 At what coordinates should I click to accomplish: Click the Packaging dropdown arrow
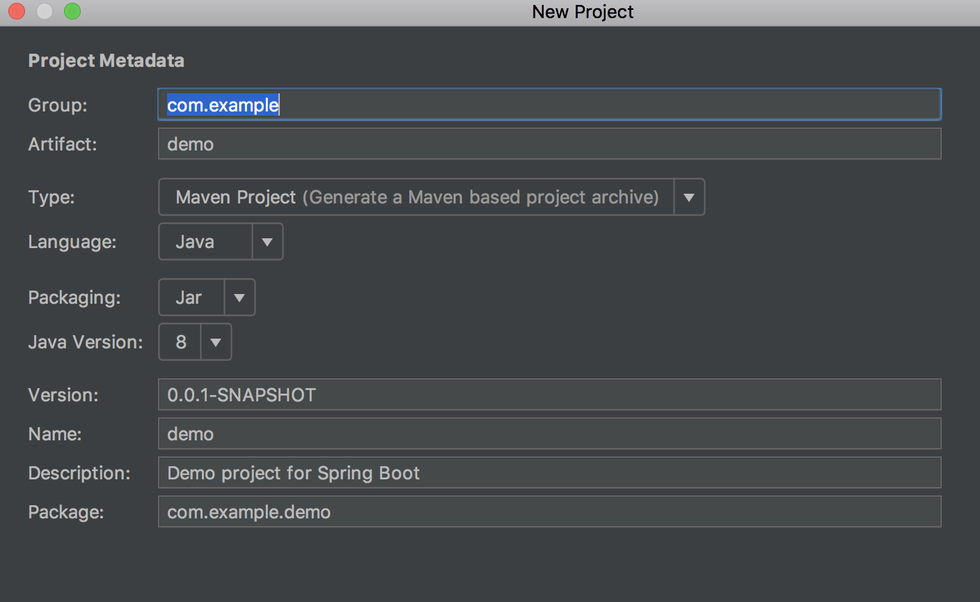point(239,298)
